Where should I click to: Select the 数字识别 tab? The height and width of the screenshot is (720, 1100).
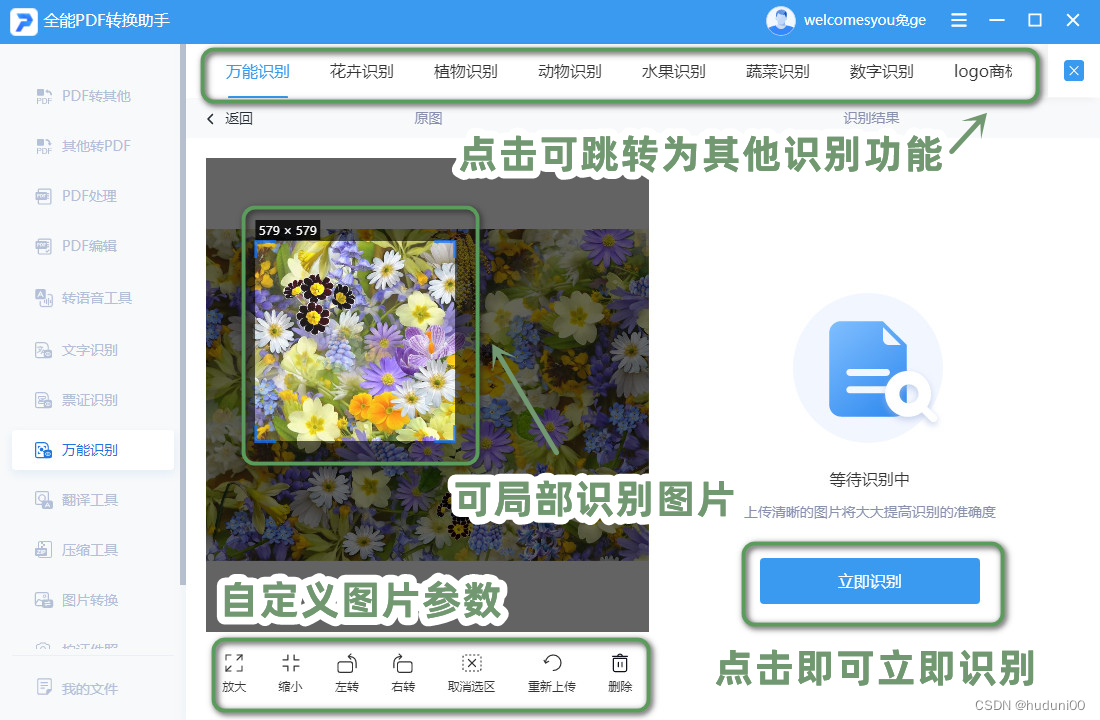[x=880, y=72]
